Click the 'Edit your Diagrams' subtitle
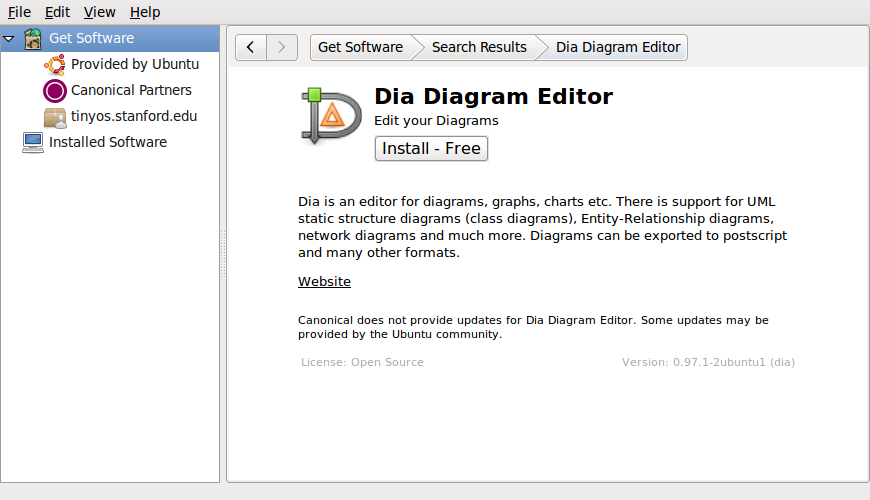The image size is (870, 500). pyautogui.click(x=436, y=121)
